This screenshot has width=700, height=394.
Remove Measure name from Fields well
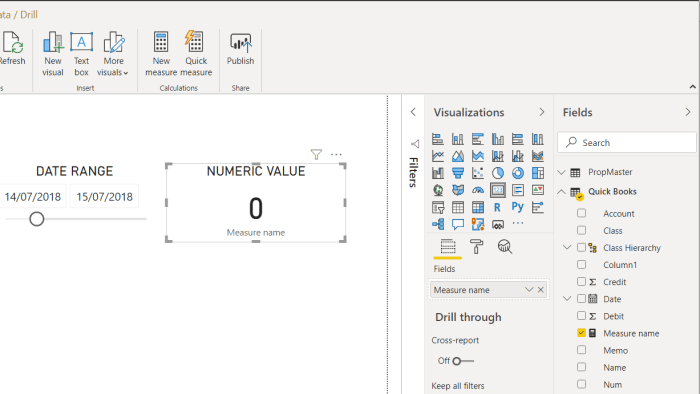(541, 290)
